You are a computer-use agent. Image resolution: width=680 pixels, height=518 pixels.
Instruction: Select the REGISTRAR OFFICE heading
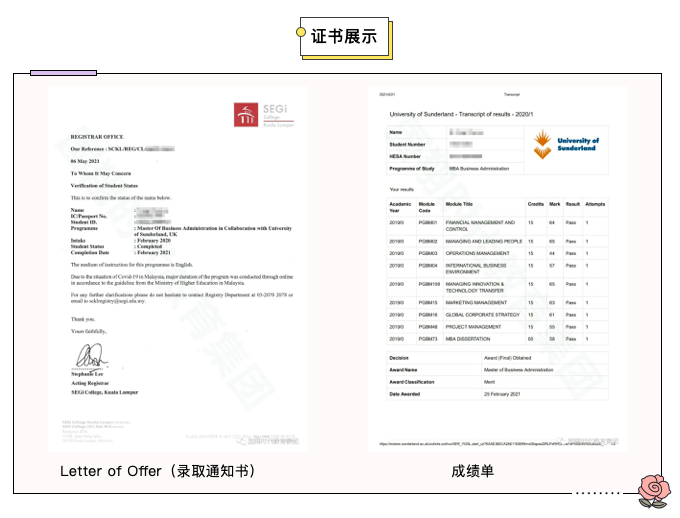point(97,137)
